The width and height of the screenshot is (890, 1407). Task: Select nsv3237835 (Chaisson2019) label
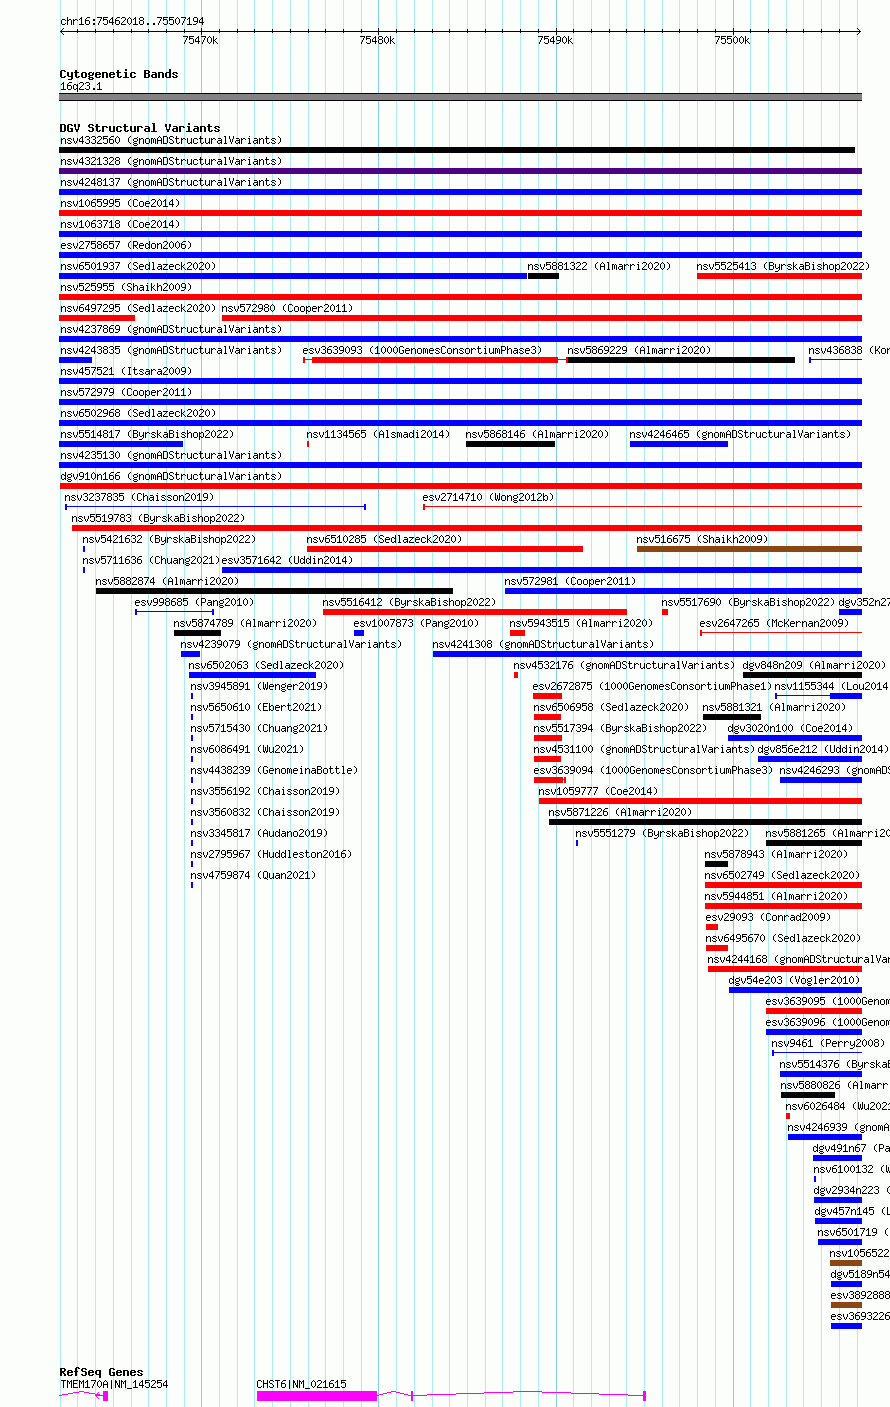140,497
